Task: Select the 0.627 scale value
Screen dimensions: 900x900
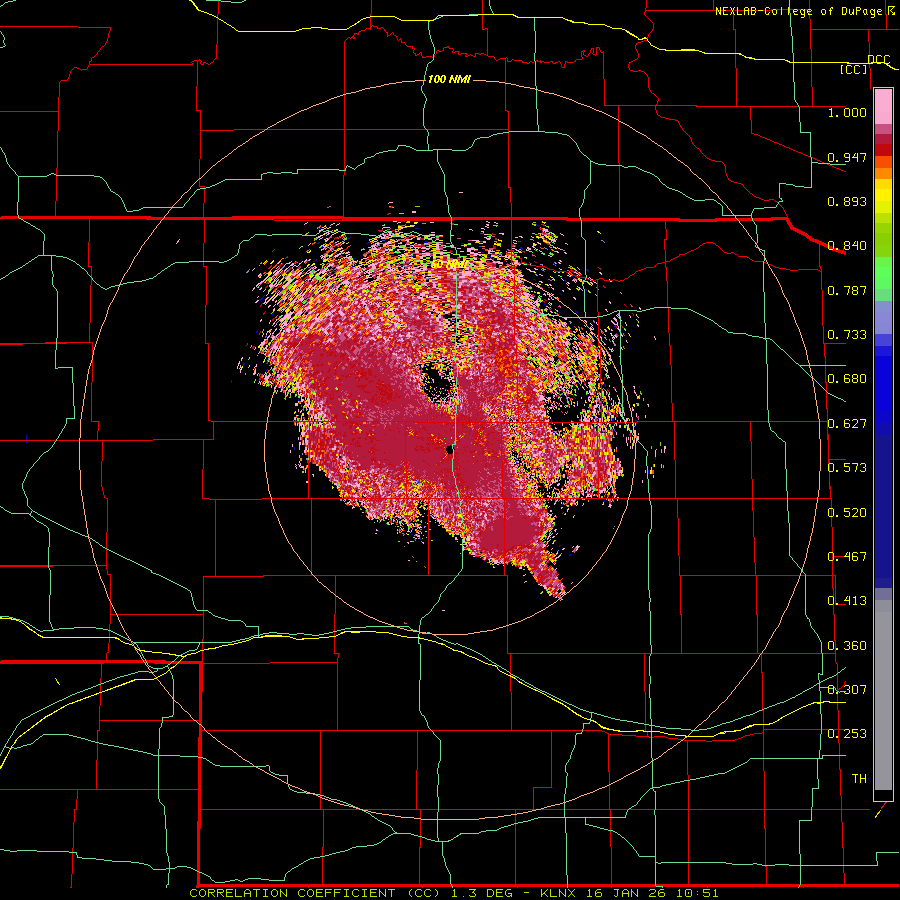Action: [x=847, y=424]
